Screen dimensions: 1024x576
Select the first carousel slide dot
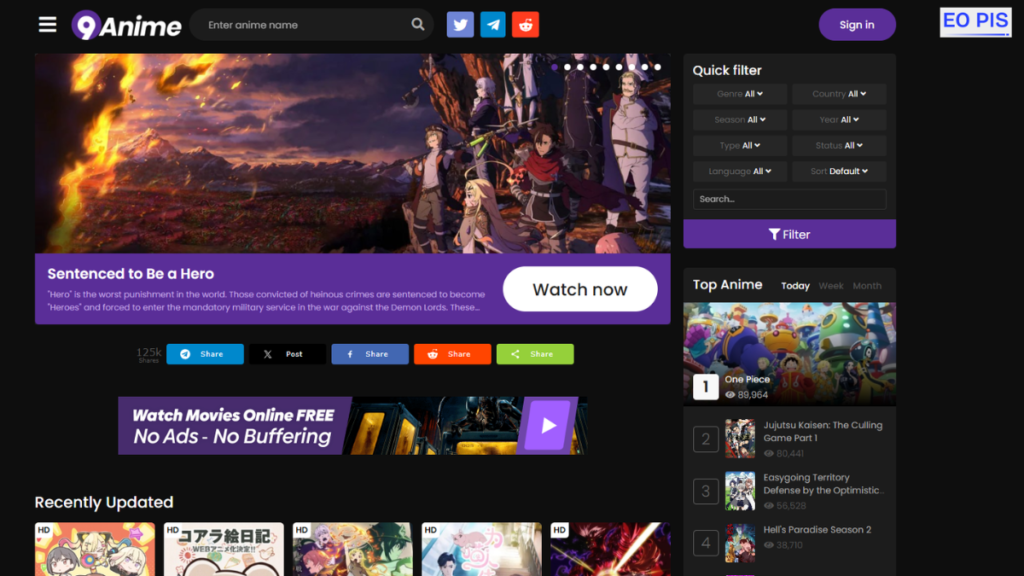pos(554,67)
